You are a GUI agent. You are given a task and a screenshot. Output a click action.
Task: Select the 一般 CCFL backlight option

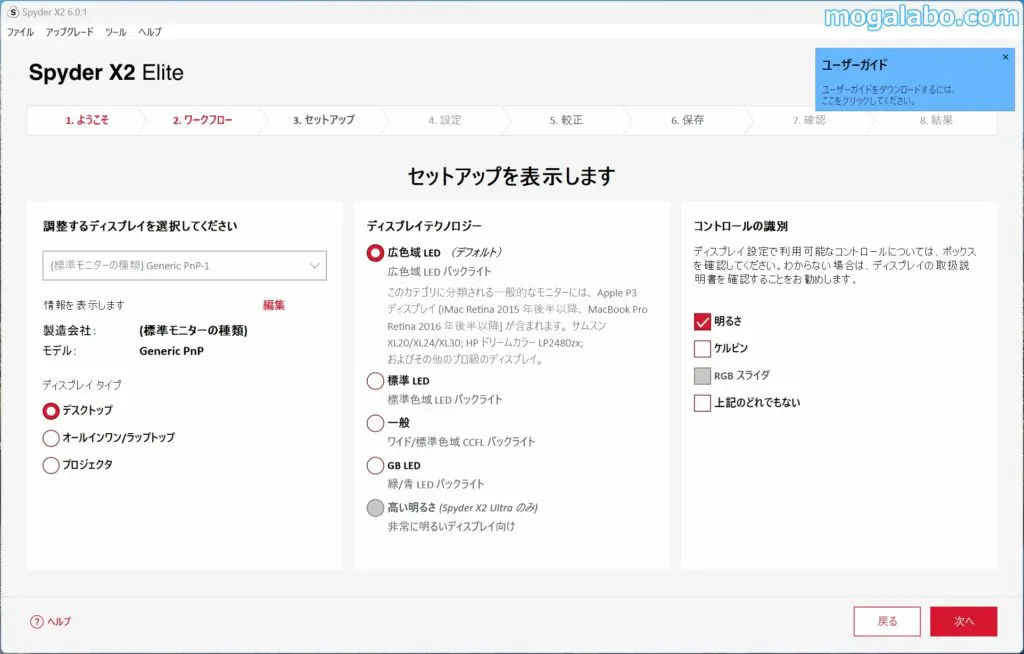[x=375, y=423]
